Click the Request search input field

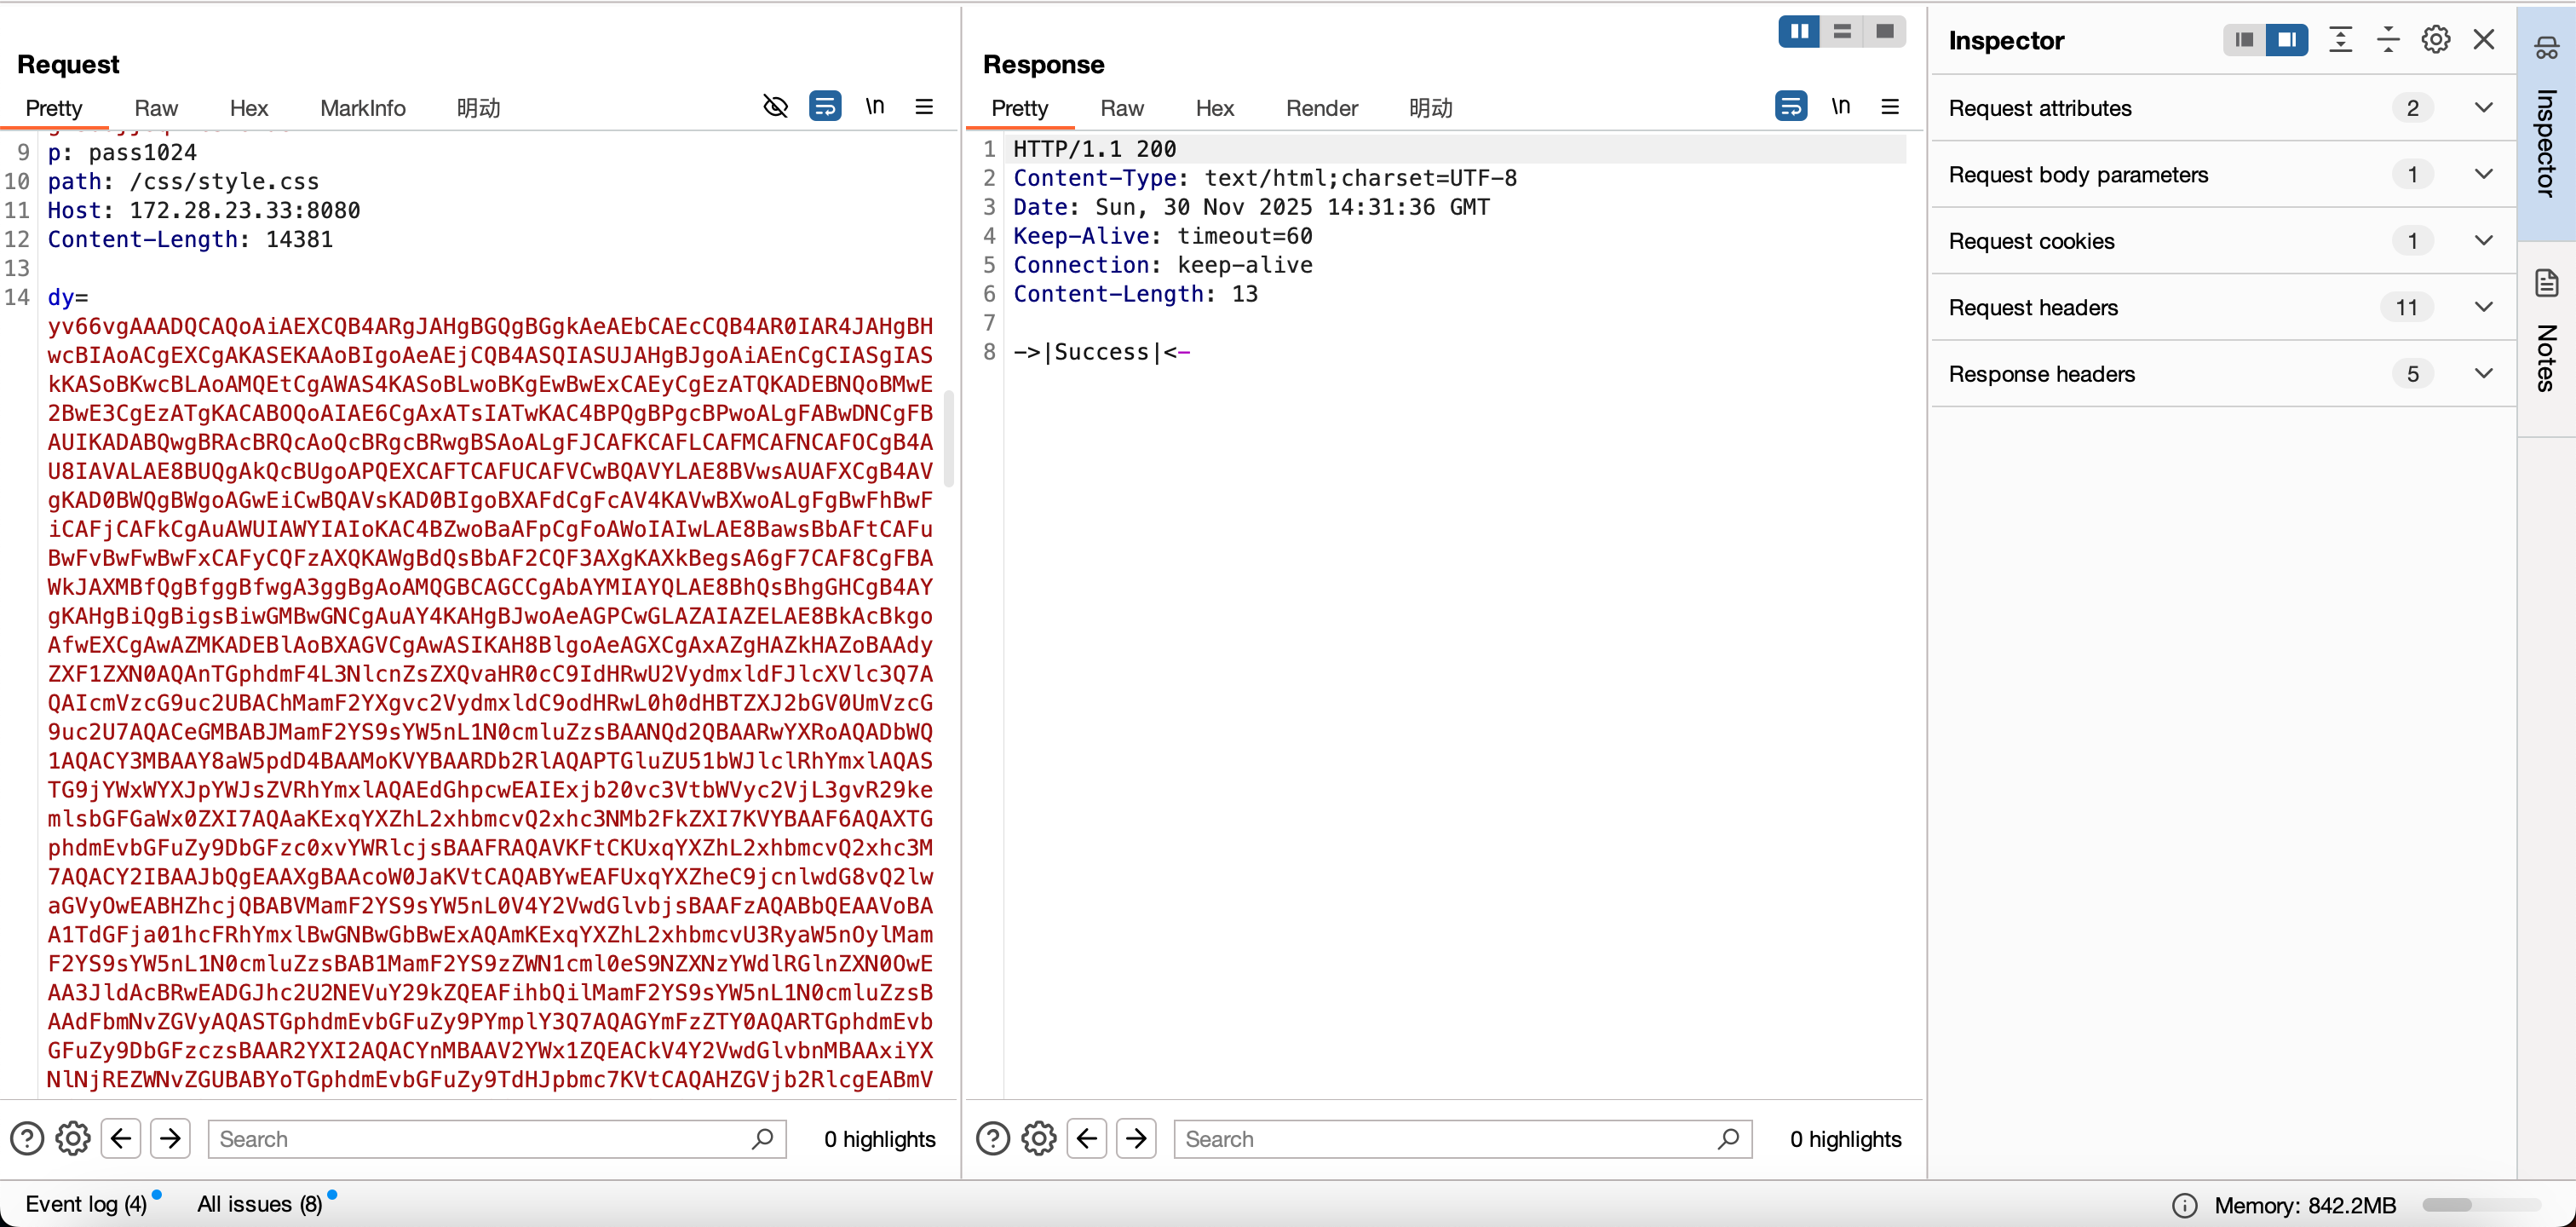pyautogui.click(x=480, y=1138)
